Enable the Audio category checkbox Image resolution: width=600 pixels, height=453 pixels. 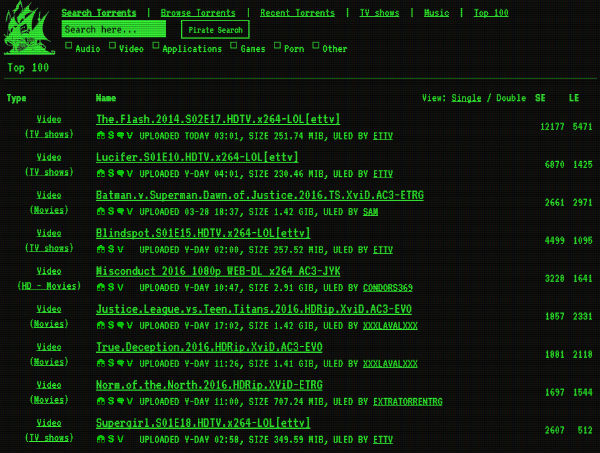point(68,46)
